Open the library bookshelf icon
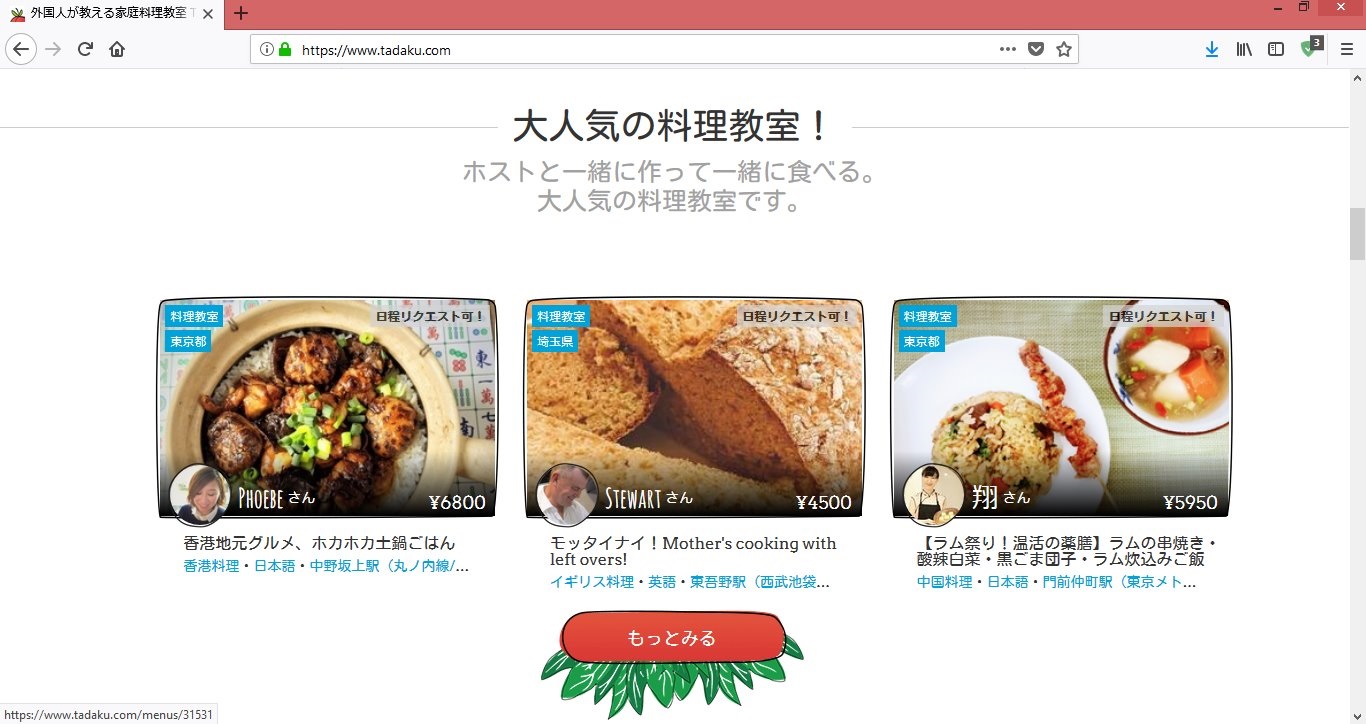The height and width of the screenshot is (724, 1366). (x=1244, y=49)
